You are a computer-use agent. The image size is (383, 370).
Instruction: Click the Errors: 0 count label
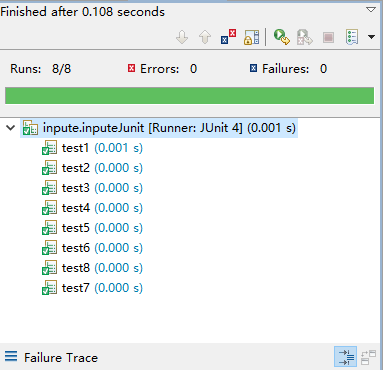pos(168,69)
